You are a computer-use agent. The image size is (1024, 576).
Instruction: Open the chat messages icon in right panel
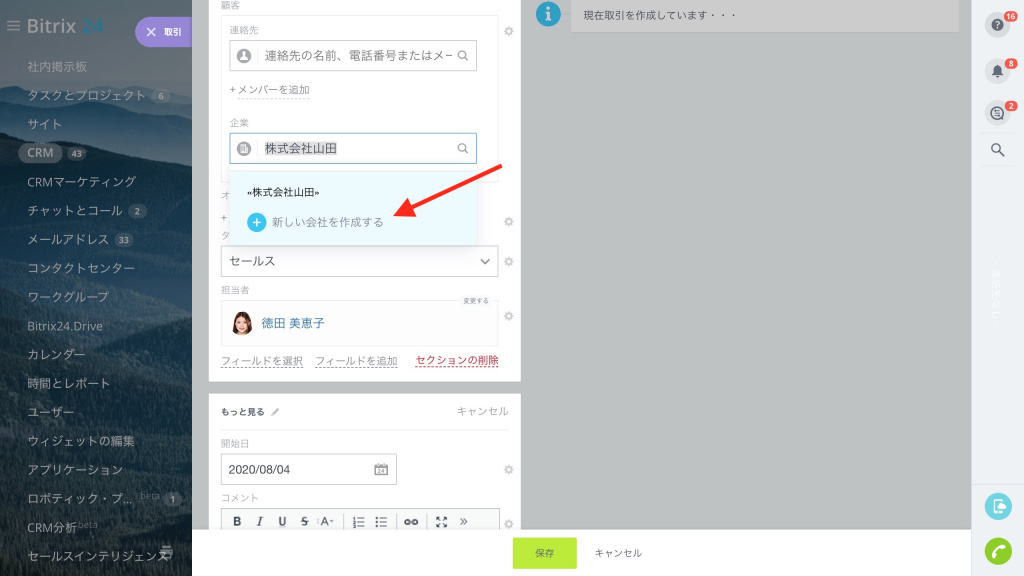[996, 113]
